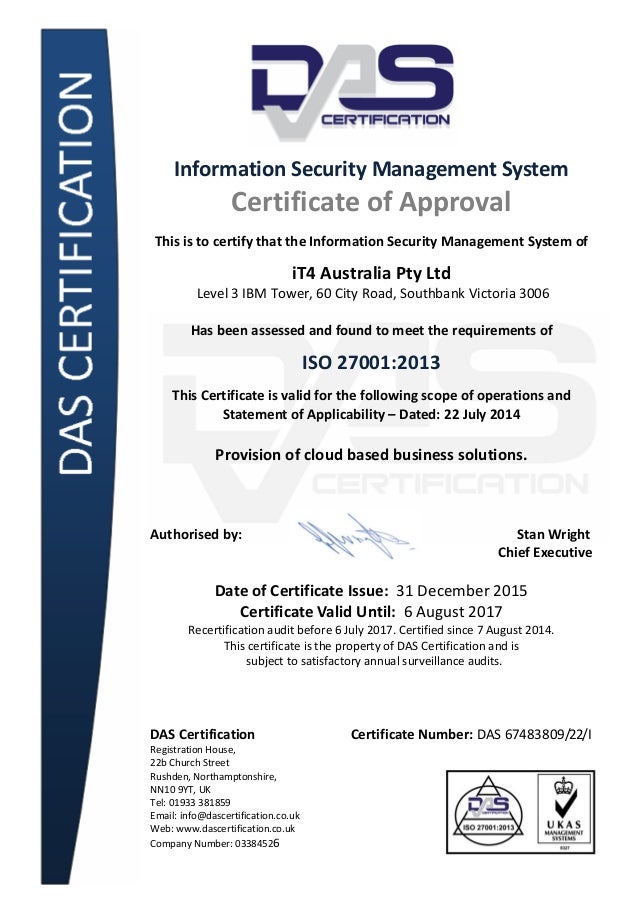Click 'Provision of cloud based business solutions.'
638x903 pixels.
coord(371,454)
